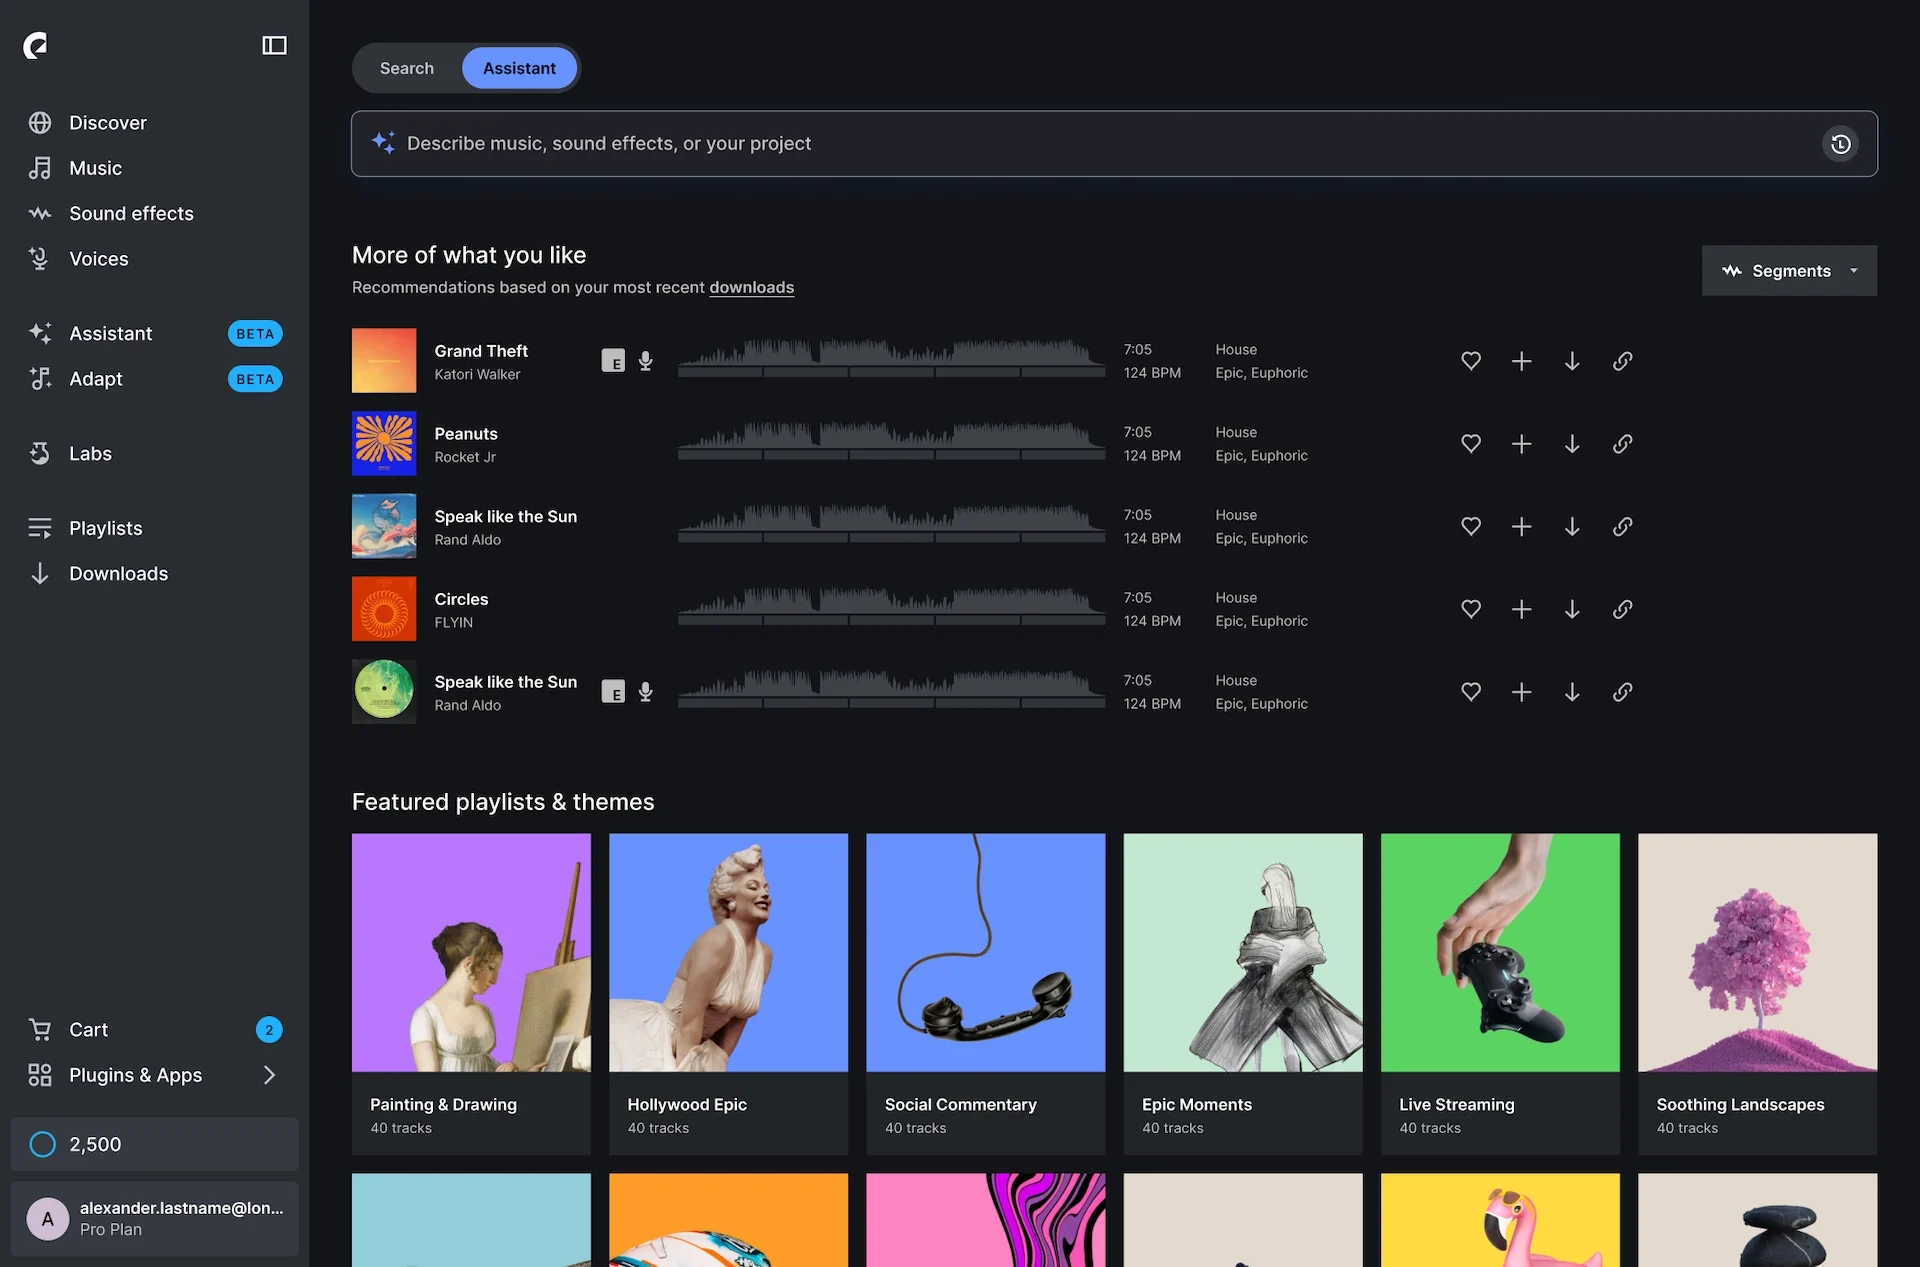Viewport: 1920px width, 1267px height.
Task: Copy the share link for Grand Theft
Action: [1622, 361]
